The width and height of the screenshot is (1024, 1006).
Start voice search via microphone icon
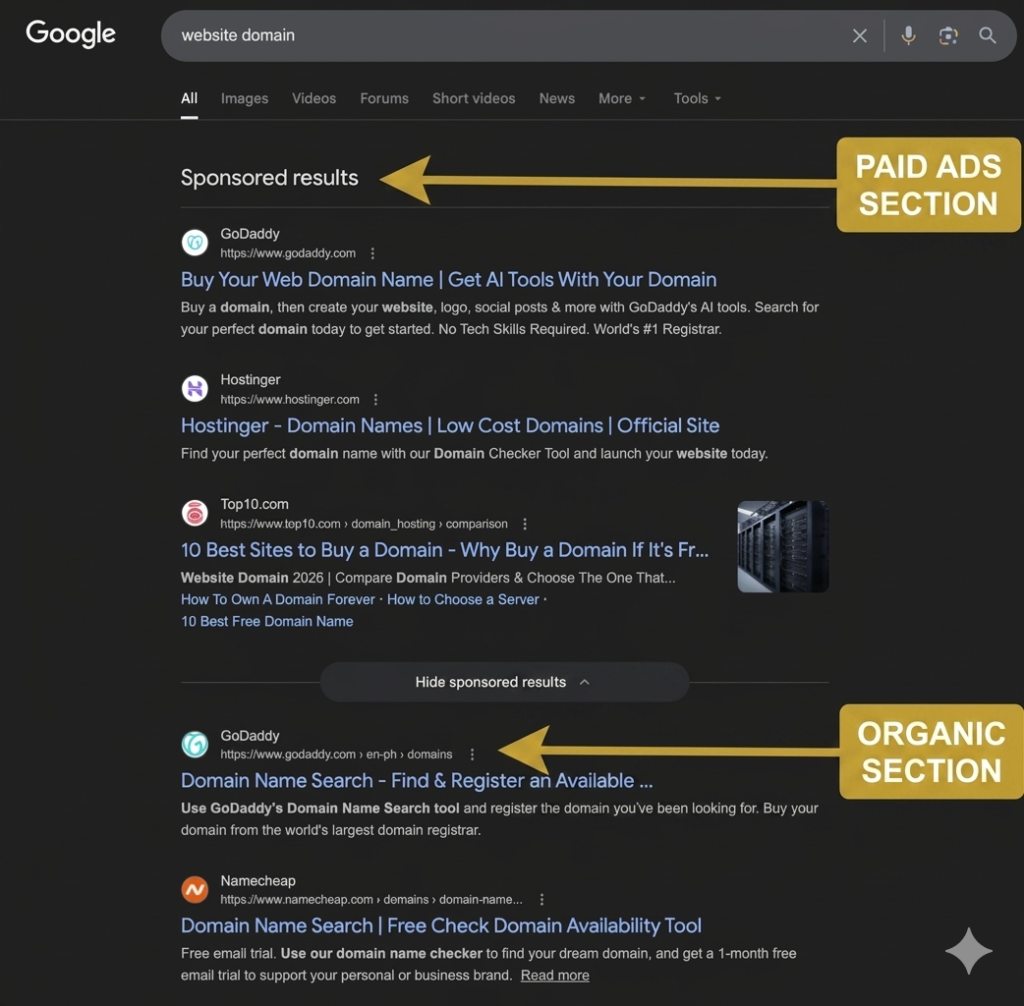[908, 35]
